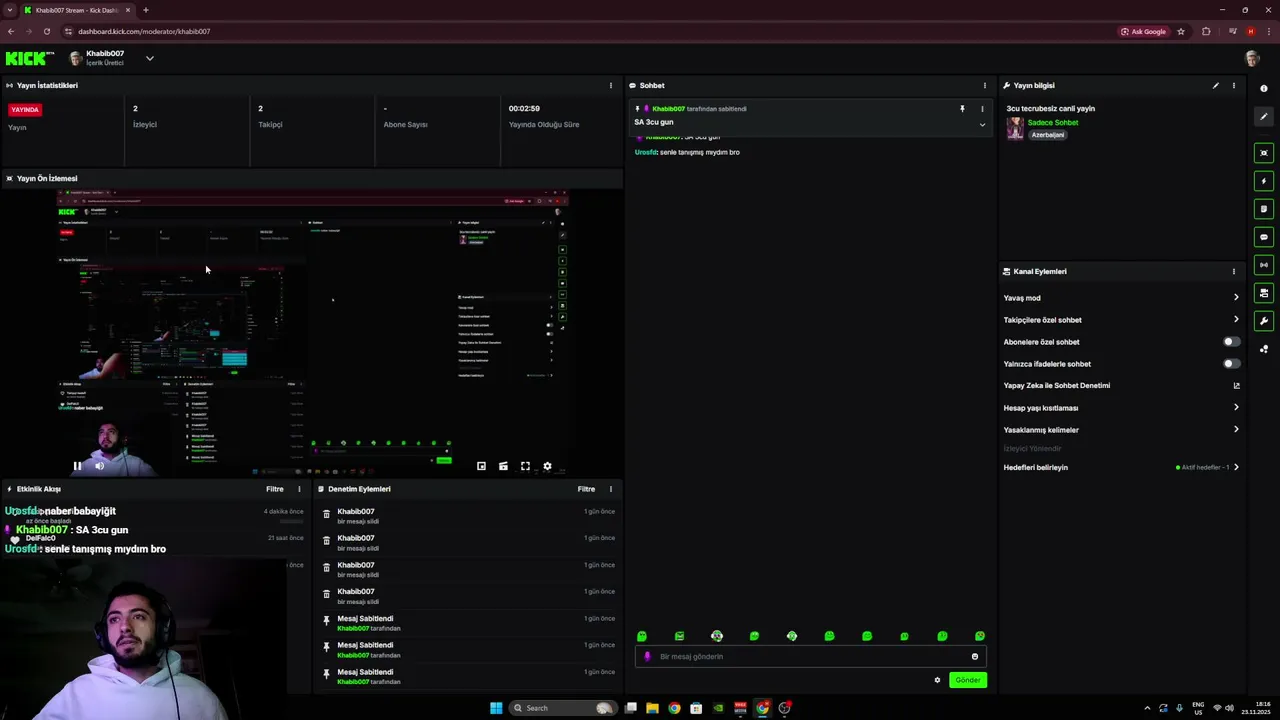
Task: Click the Azerbaijani language tag
Action: pyautogui.click(x=1048, y=135)
